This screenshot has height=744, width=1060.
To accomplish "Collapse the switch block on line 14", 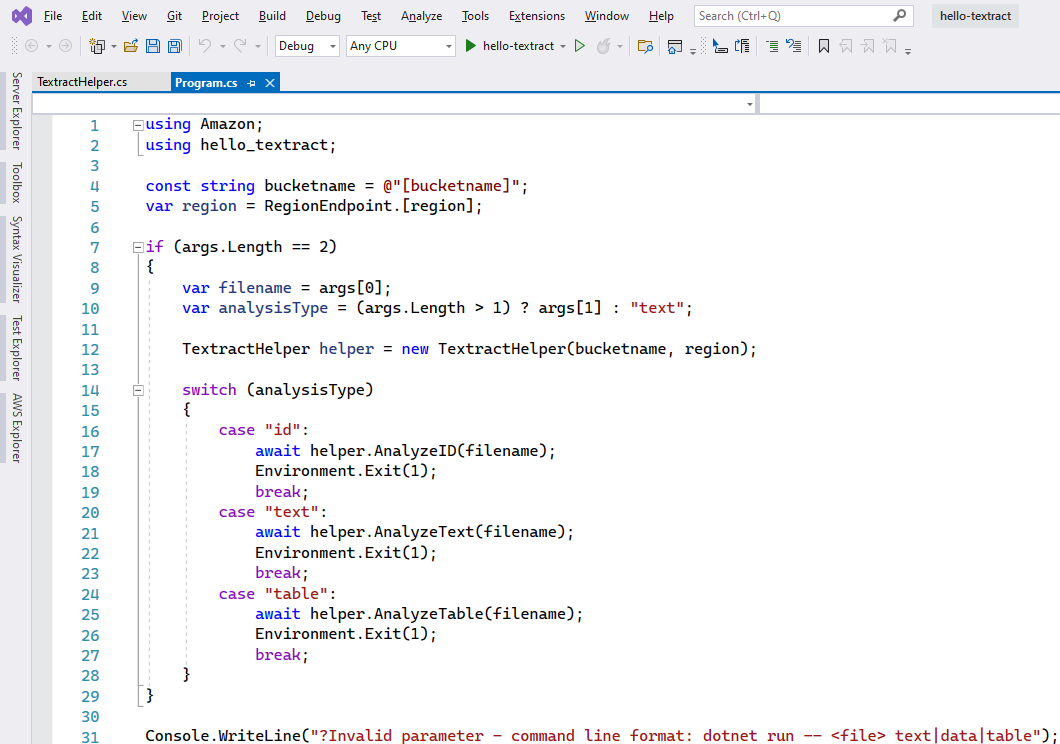I will tap(138, 390).
